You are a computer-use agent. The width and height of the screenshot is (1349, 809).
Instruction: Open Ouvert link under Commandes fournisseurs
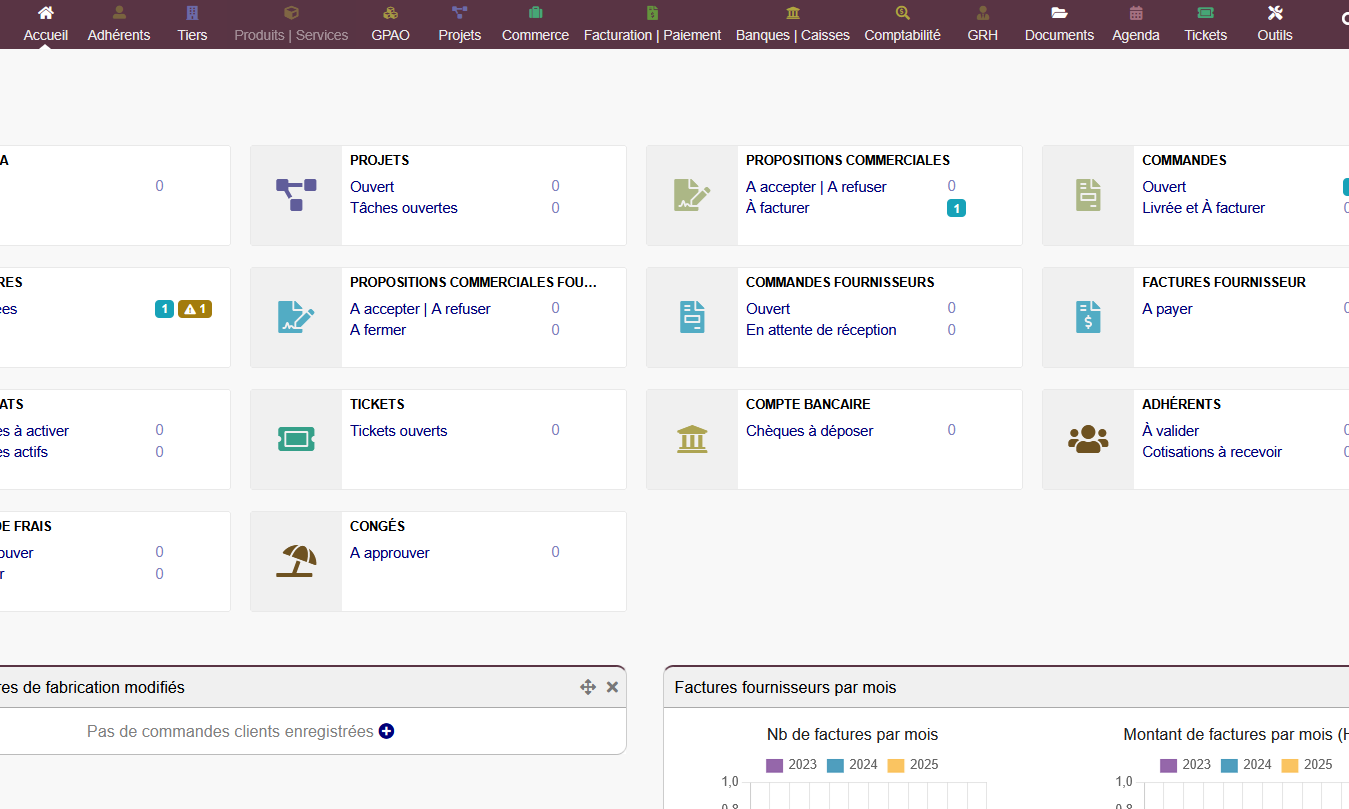point(768,309)
